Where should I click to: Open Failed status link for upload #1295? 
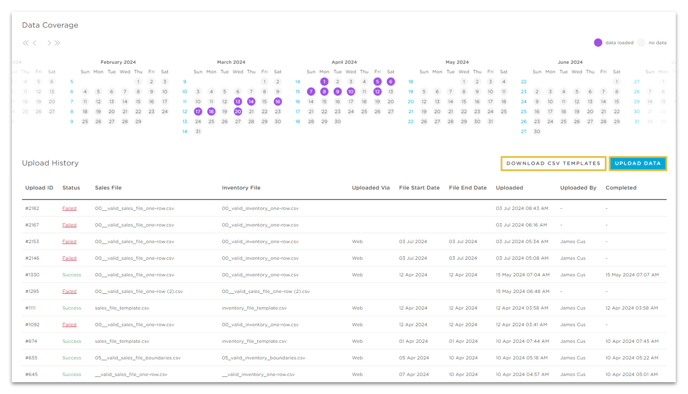pos(69,291)
